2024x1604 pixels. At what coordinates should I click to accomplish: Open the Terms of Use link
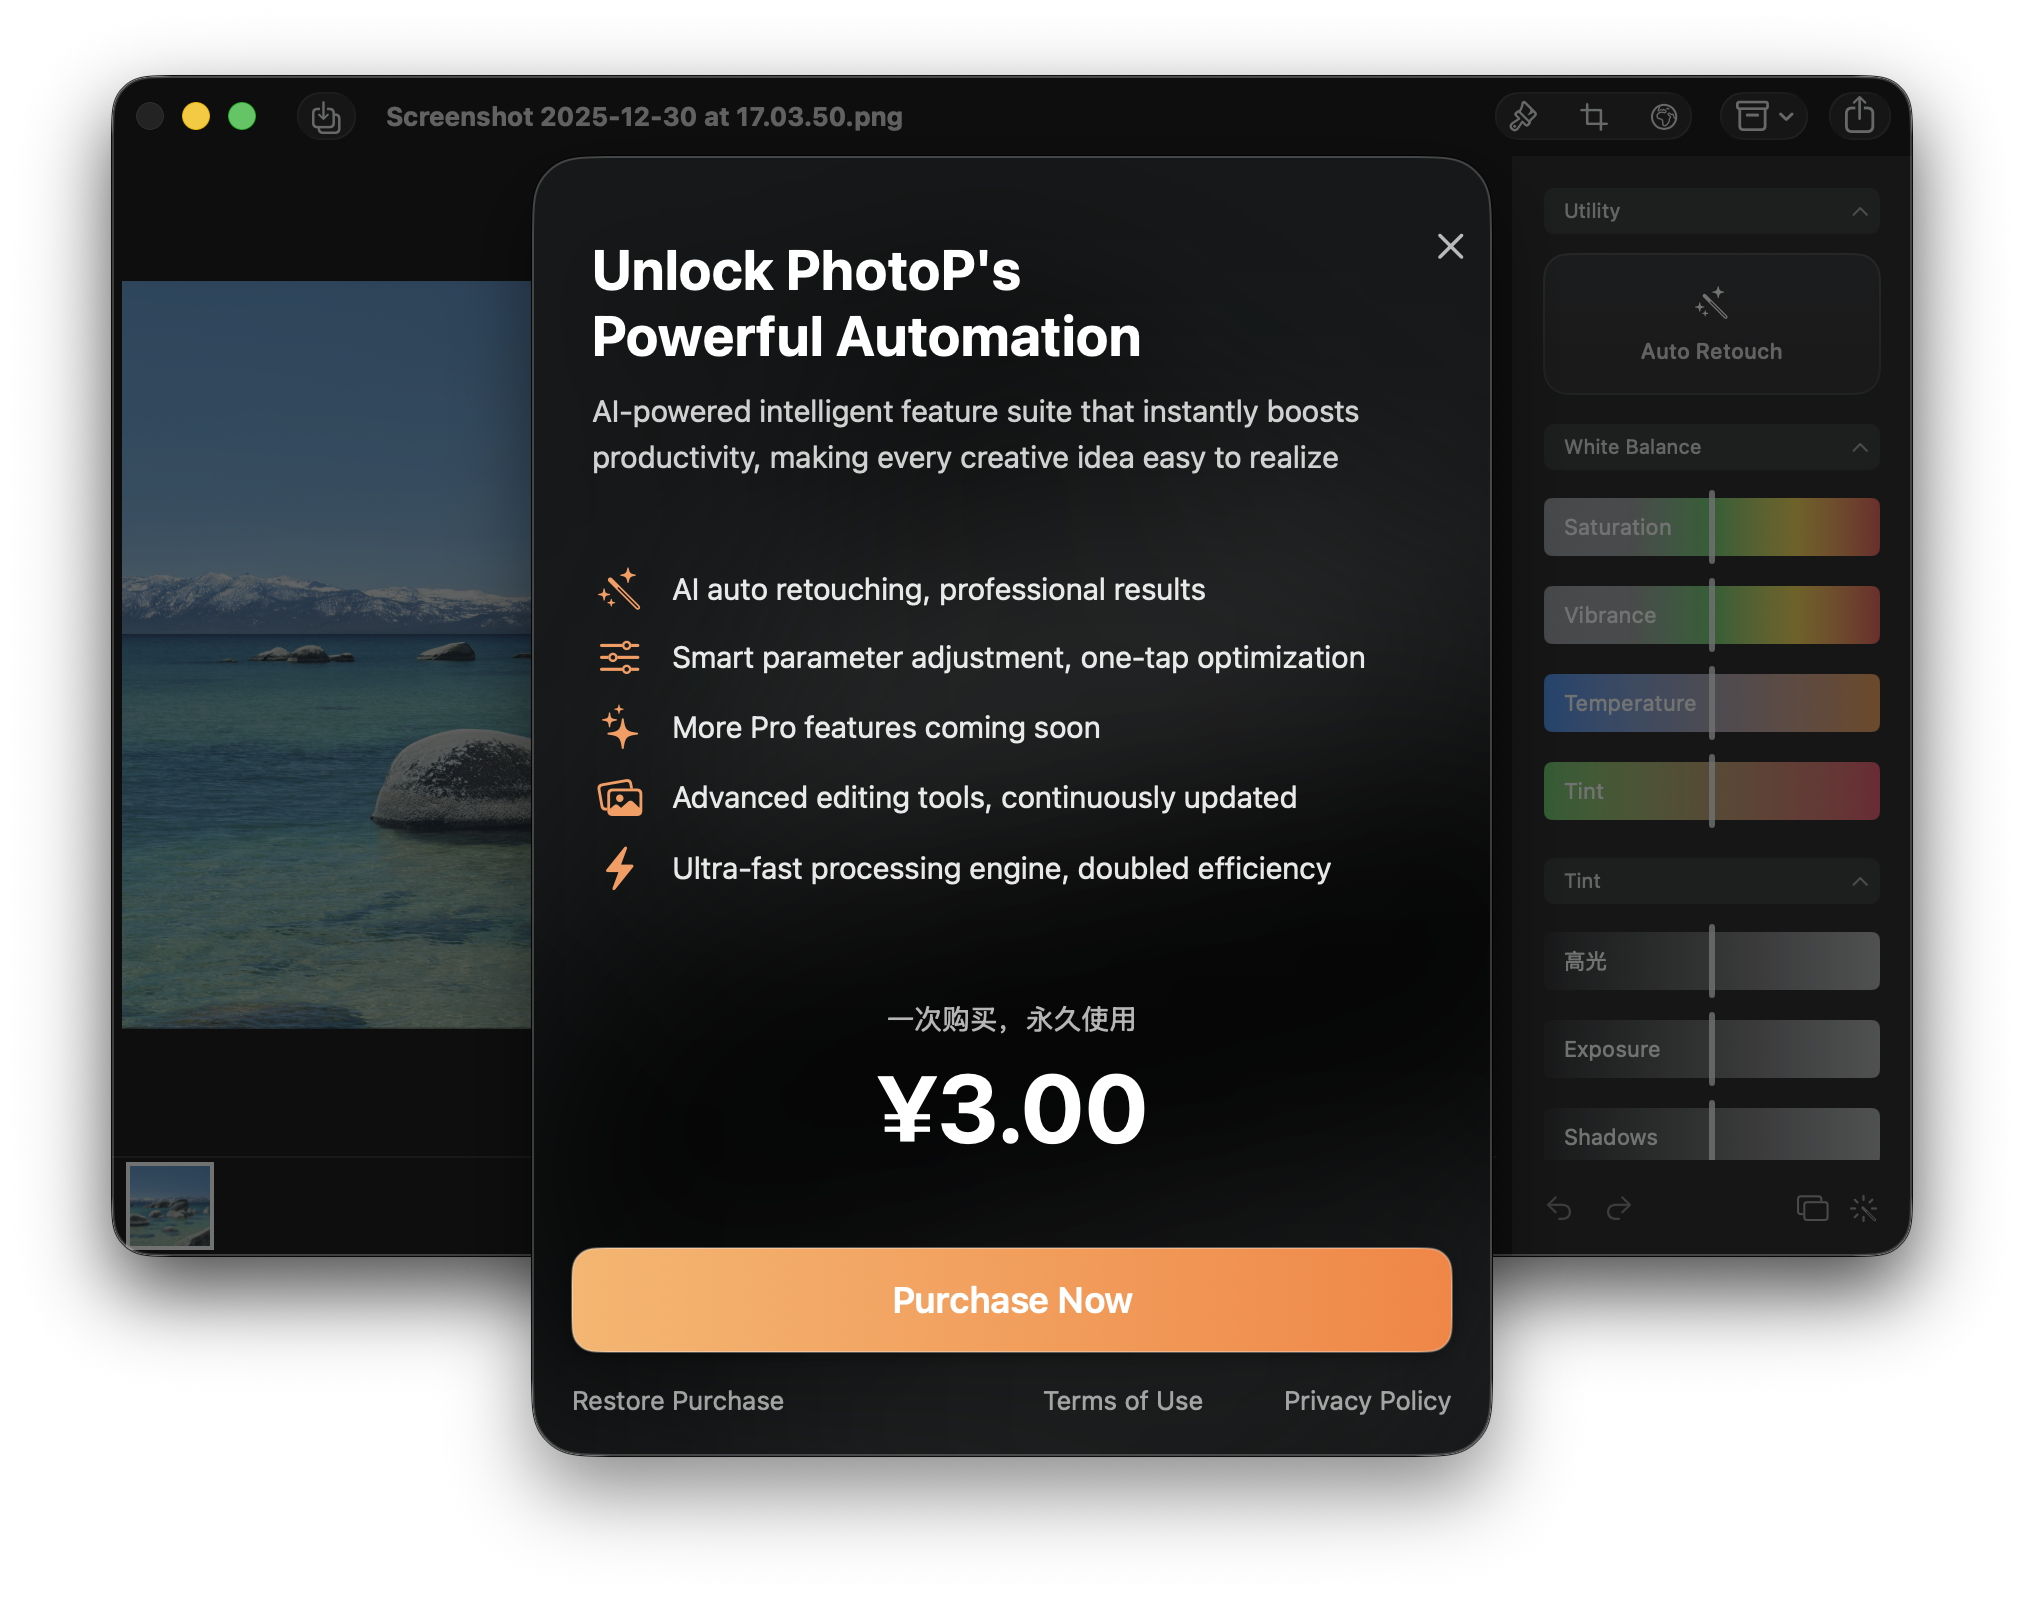[x=1122, y=1401]
